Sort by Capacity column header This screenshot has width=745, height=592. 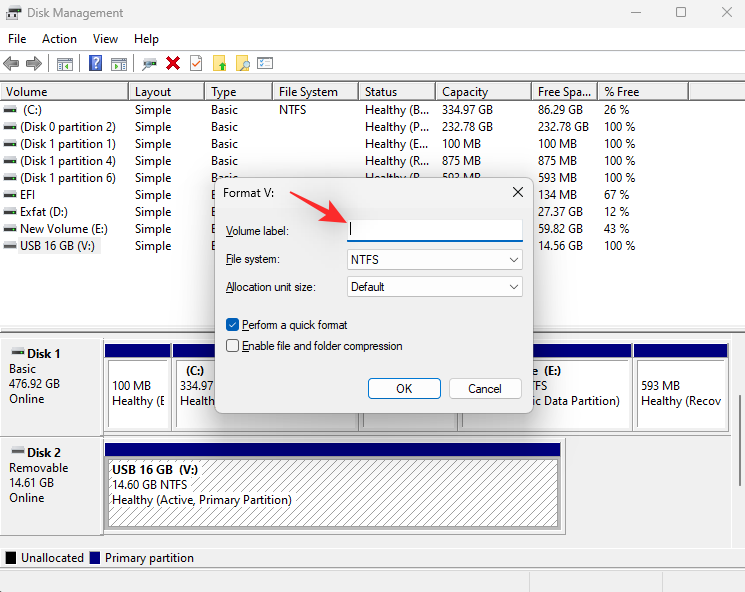point(484,92)
